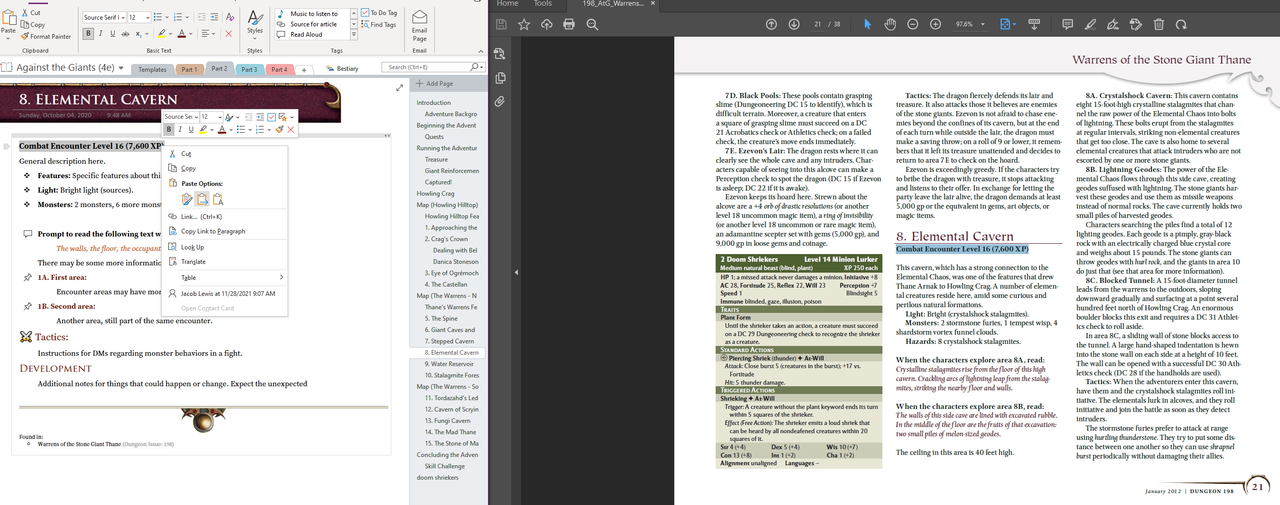Open the Acrobat zoom percentage dropdown

click(x=982, y=24)
